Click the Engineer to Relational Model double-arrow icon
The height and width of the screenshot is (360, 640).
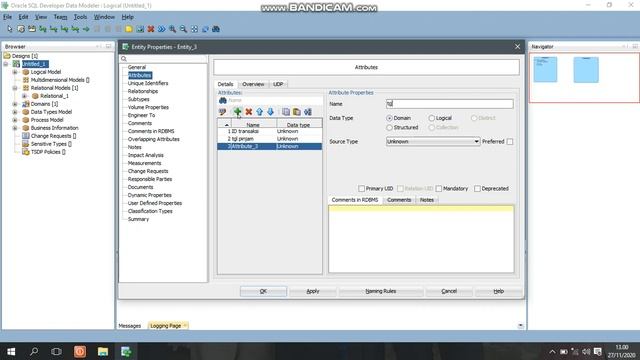162,29
